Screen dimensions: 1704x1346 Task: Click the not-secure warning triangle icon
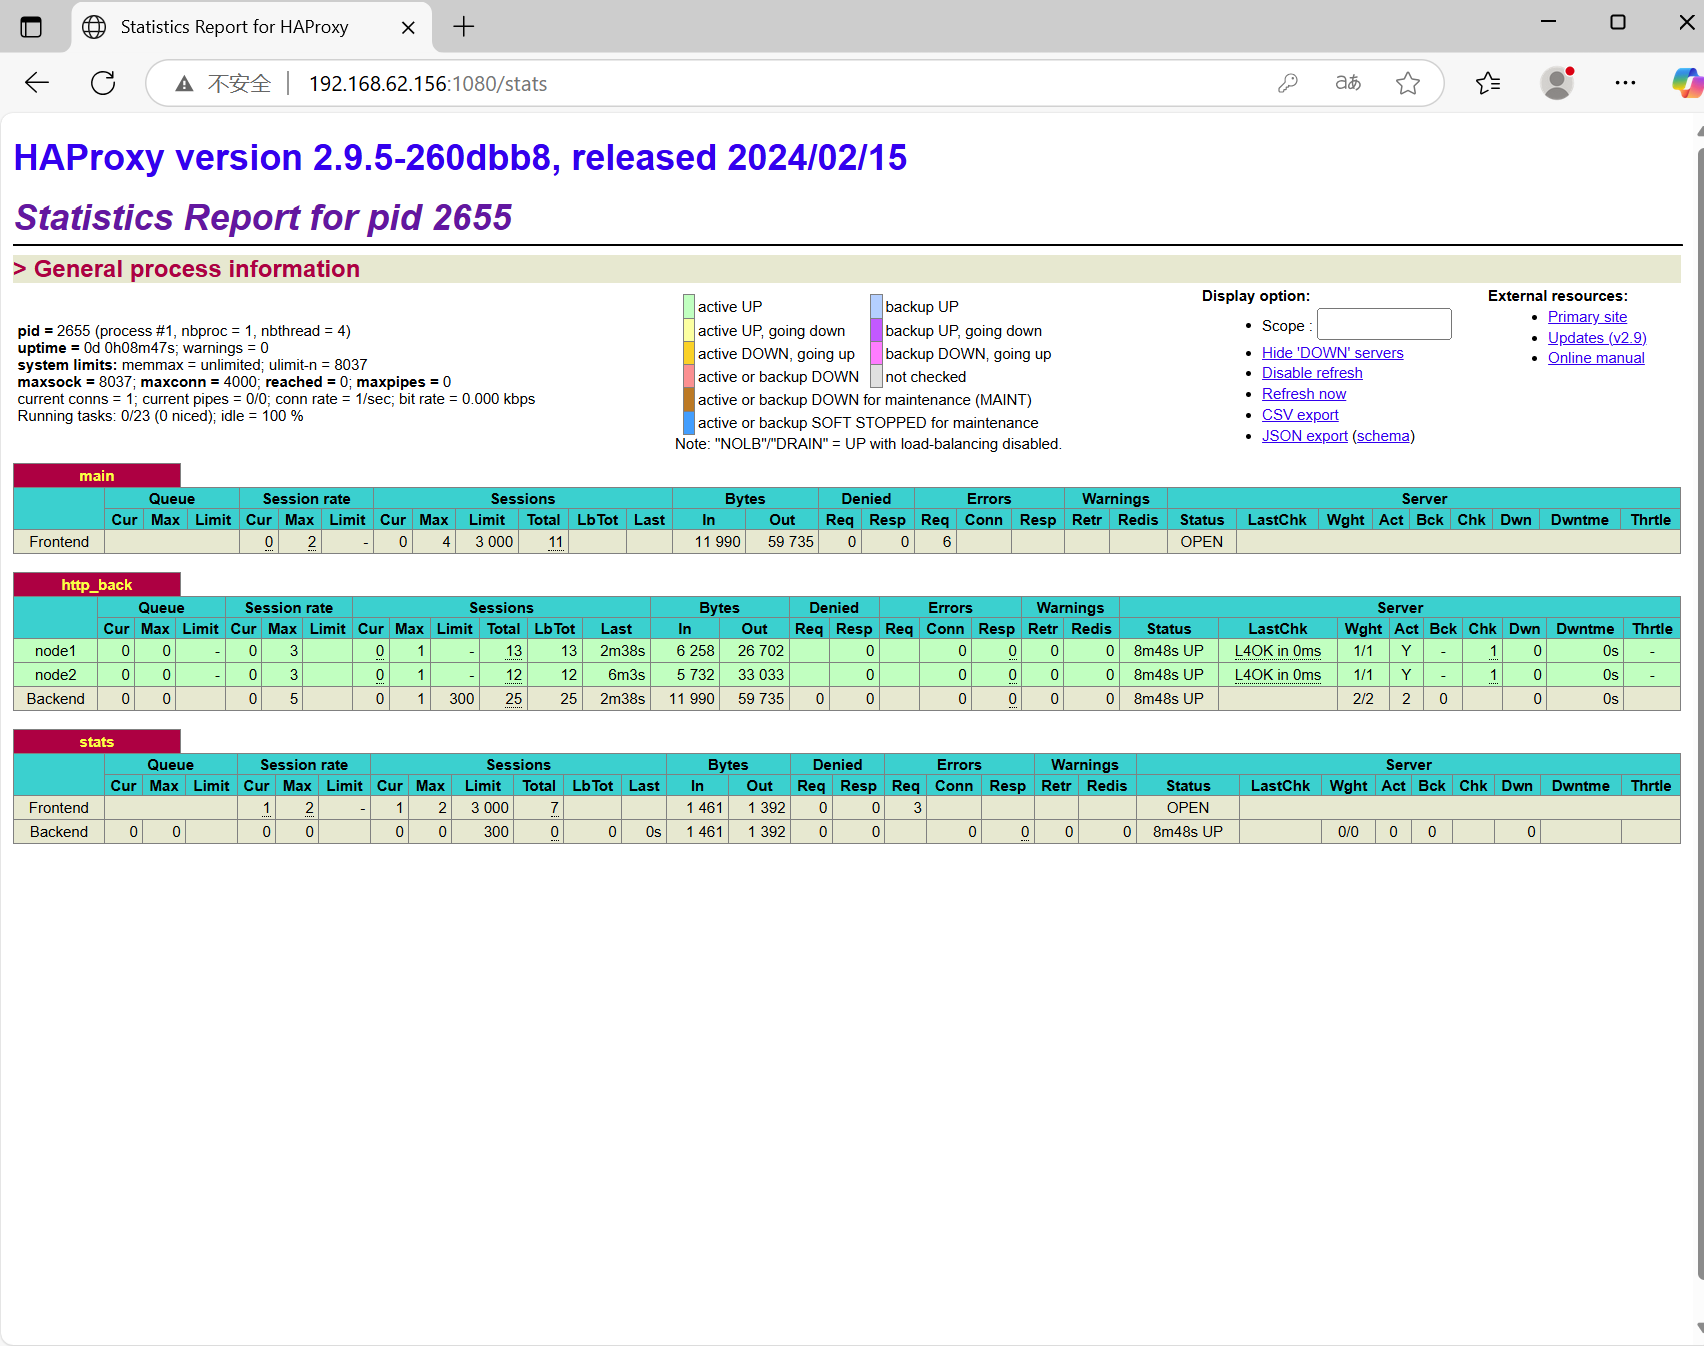184,84
